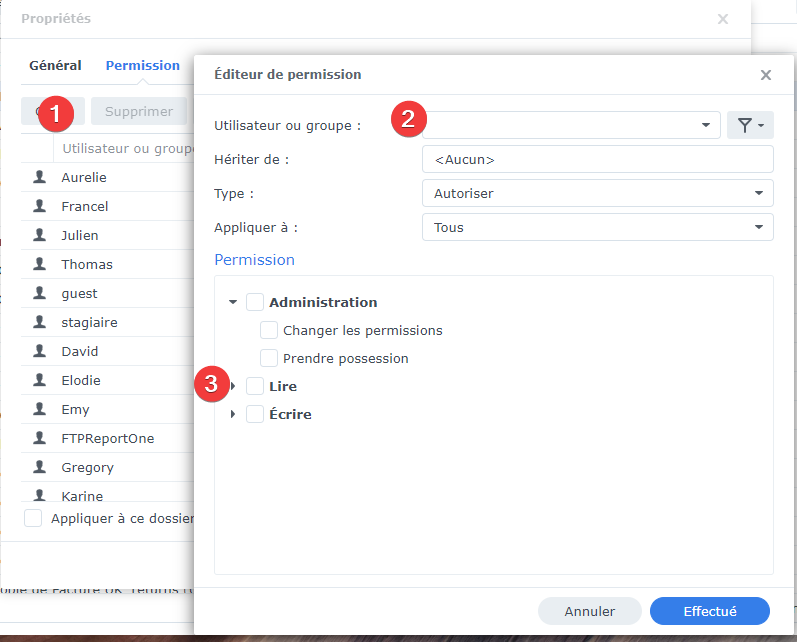Open the user filter icon dropdown
The width and height of the screenshot is (797, 642).
tap(750, 125)
